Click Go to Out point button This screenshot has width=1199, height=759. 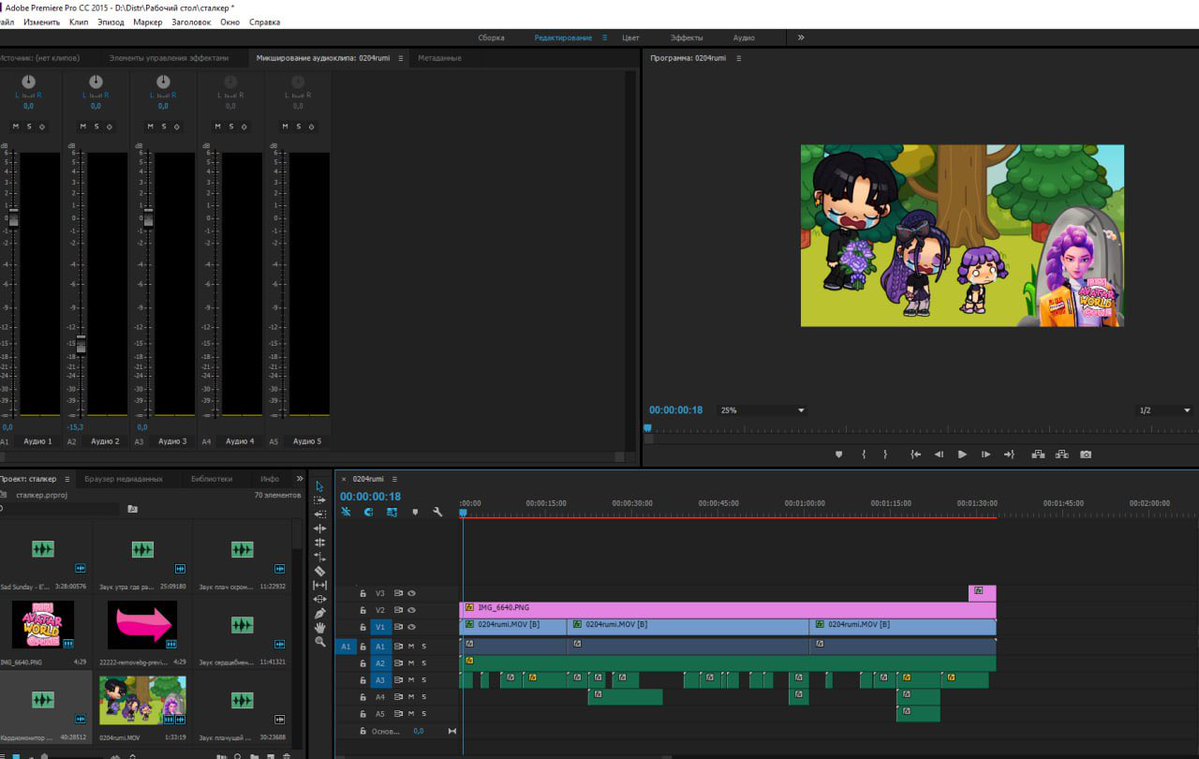click(1009, 454)
